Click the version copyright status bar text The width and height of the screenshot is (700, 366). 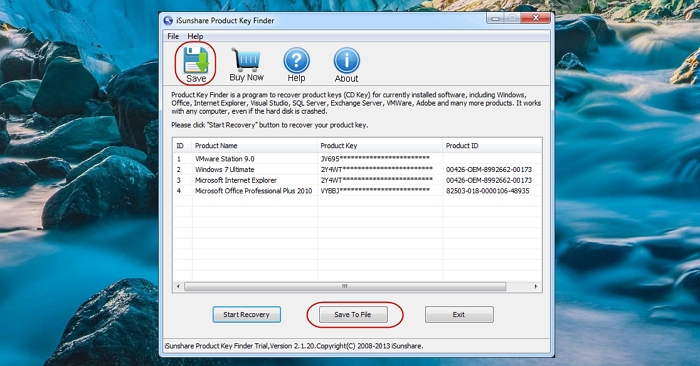coord(294,346)
